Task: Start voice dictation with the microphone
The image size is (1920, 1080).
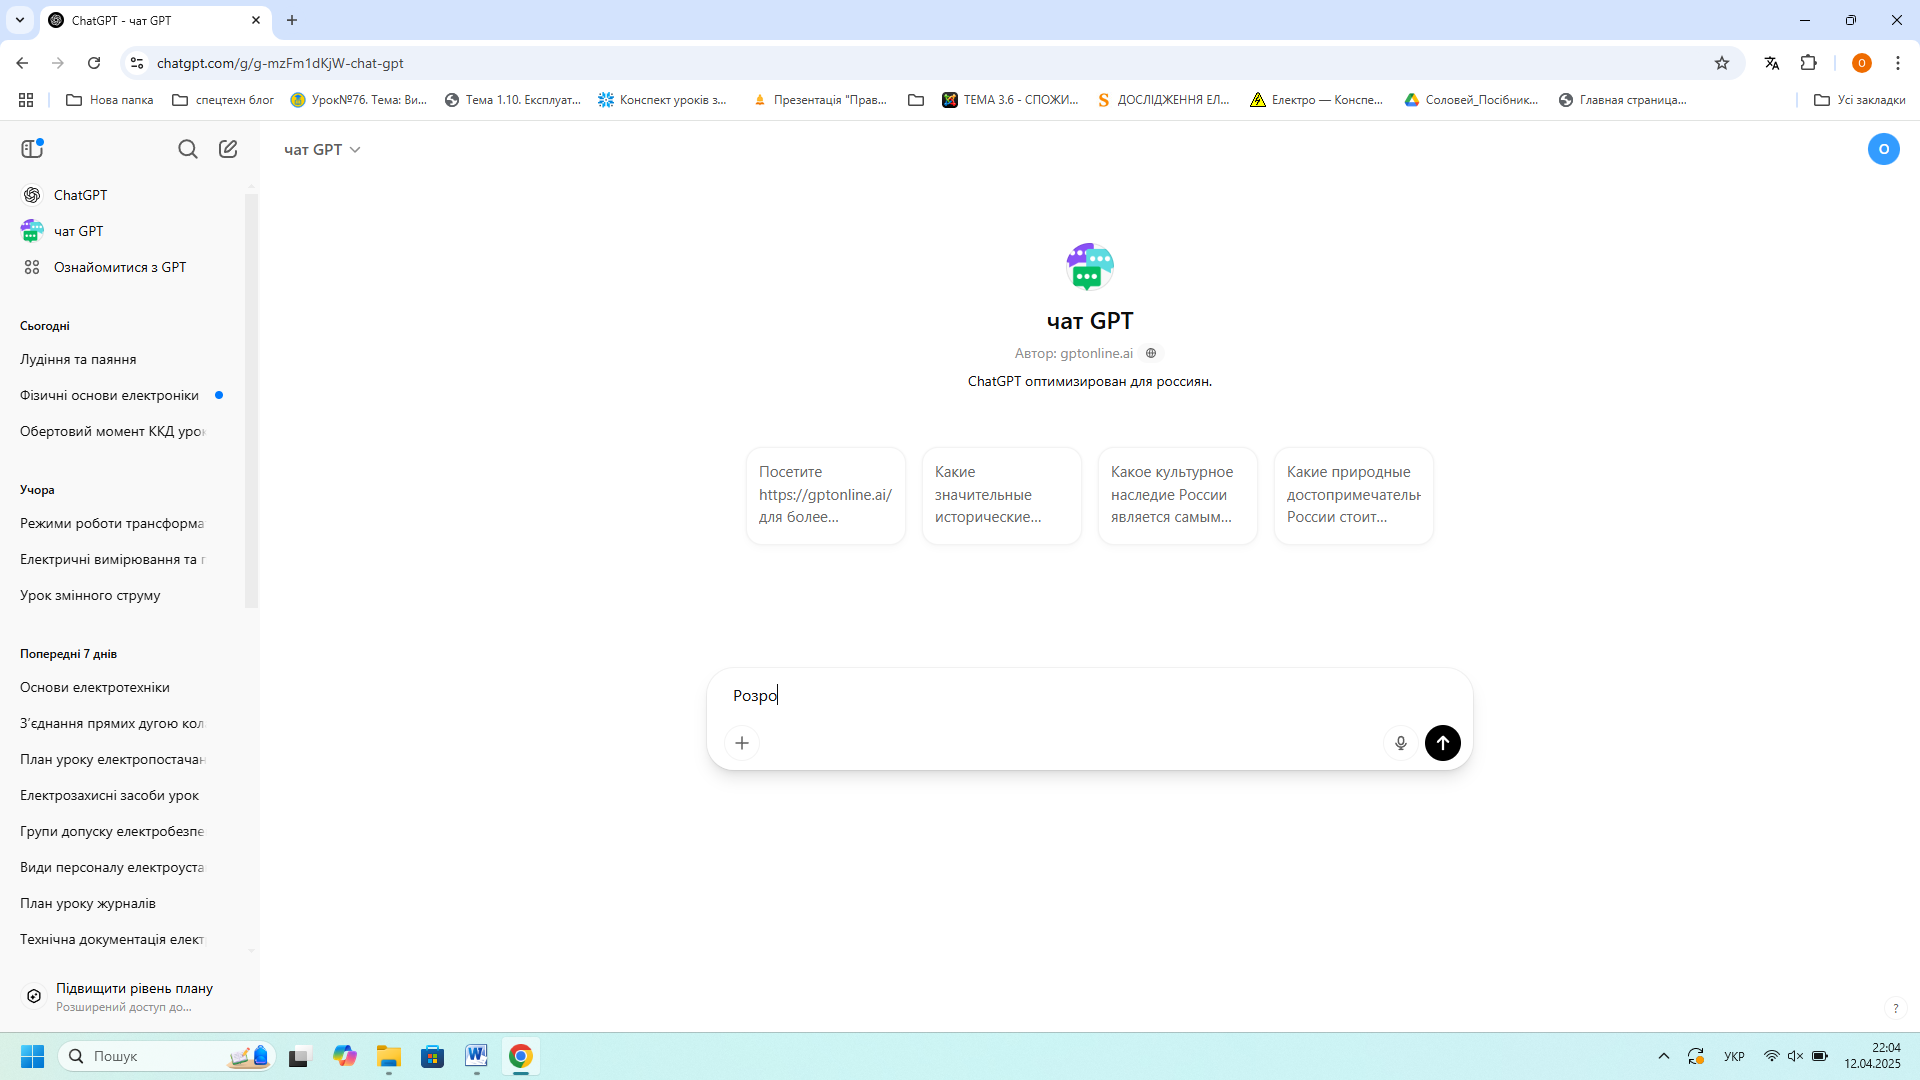Action: click(x=1401, y=743)
